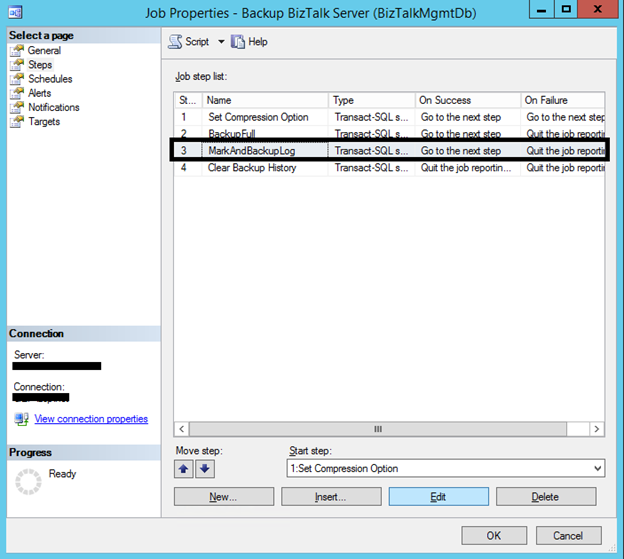Viewport: 624px width, 559px height.
Task: Click the Insert... button
Action: pos(331,497)
